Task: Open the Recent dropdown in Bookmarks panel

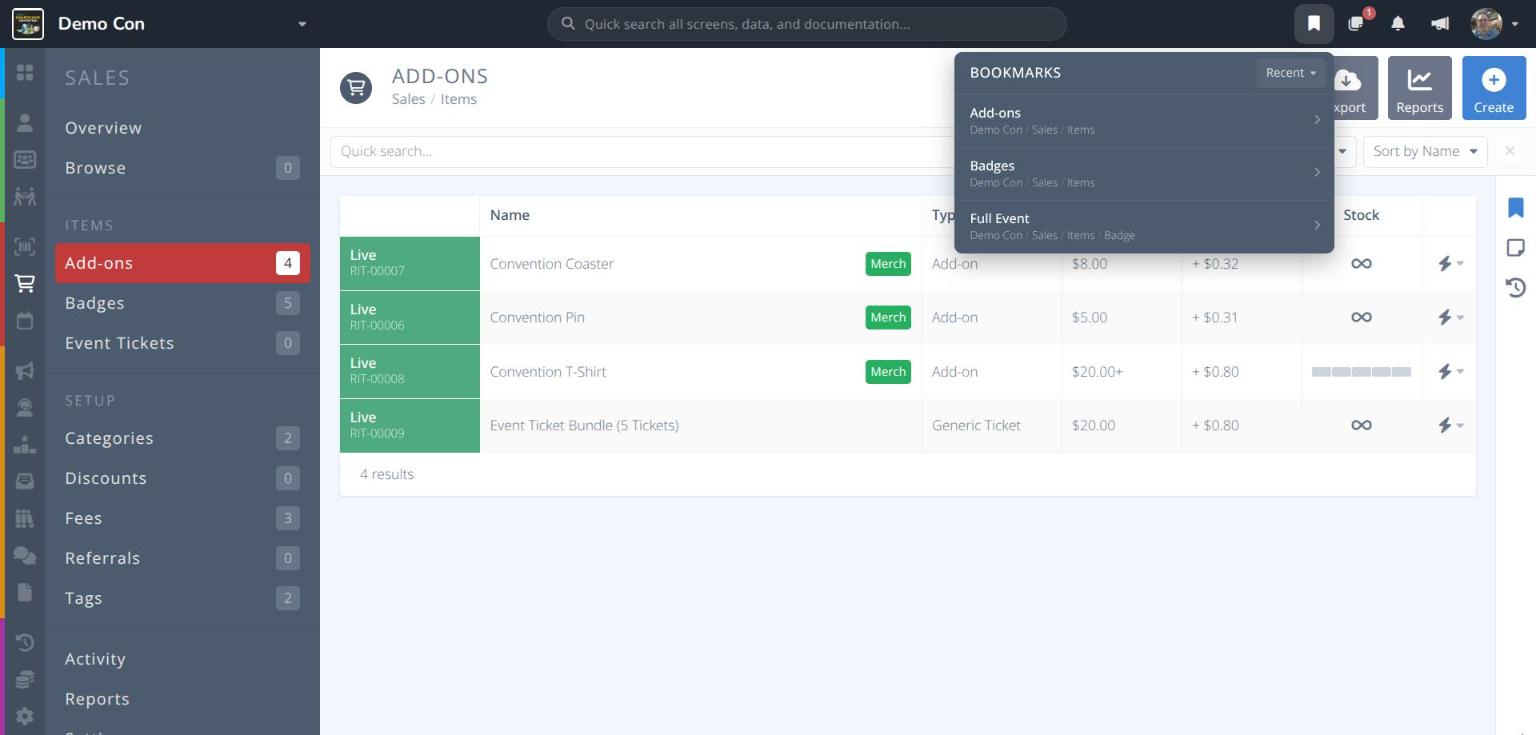Action: coord(1290,73)
